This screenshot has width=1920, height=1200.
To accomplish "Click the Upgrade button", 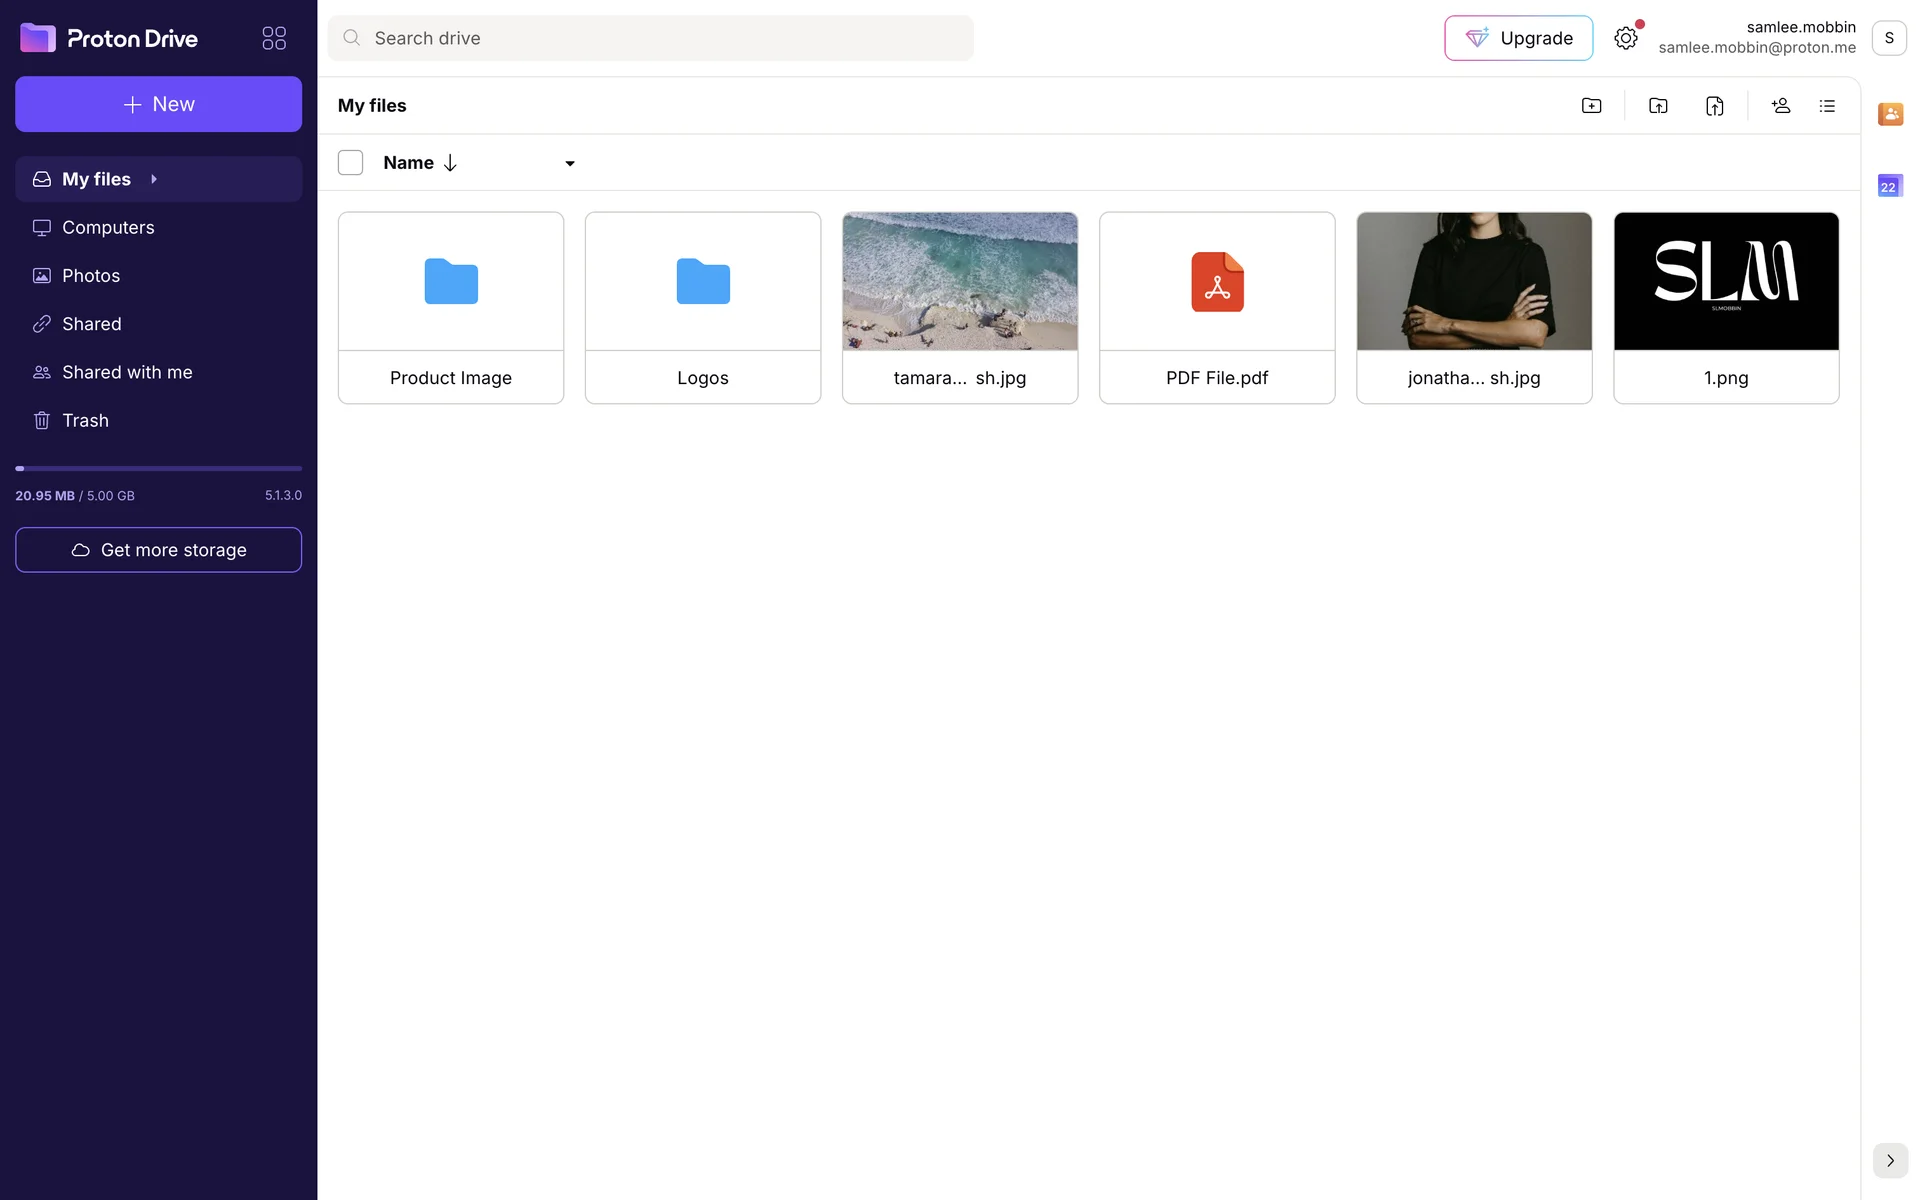I will click(x=1518, y=38).
